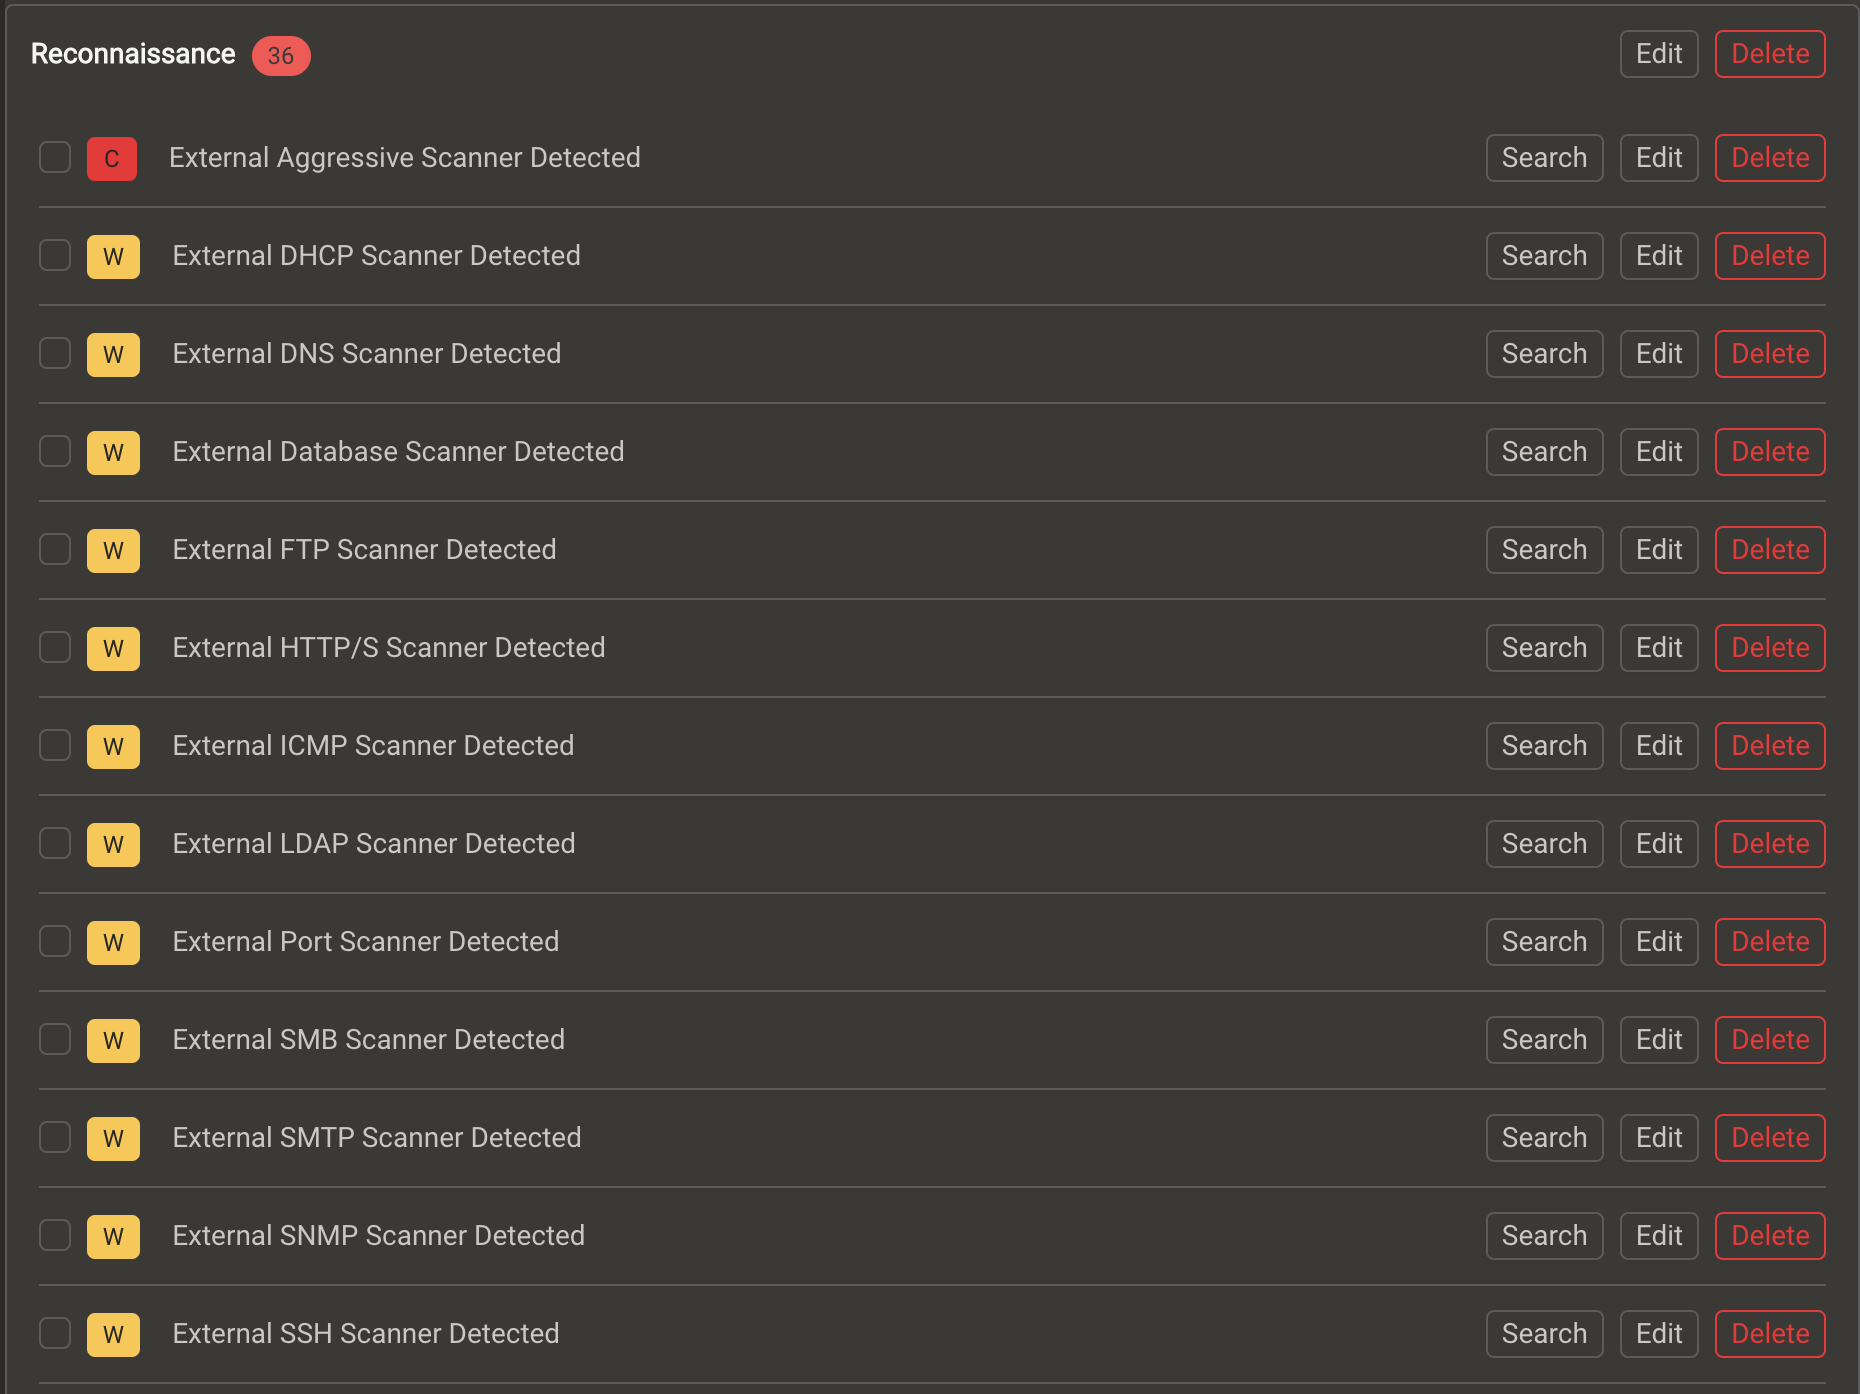The height and width of the screenshot is (1394, 1860).
Task: Search for External Aggressive Scanner Detected
Action: coord(1544,158)
